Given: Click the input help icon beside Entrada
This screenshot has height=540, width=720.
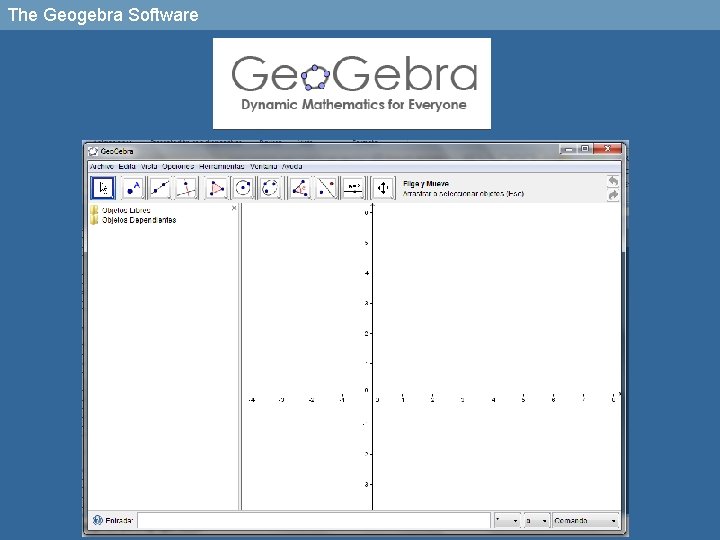Looking at the screenshot, I should pyautogui.click(x=97, y=520).
